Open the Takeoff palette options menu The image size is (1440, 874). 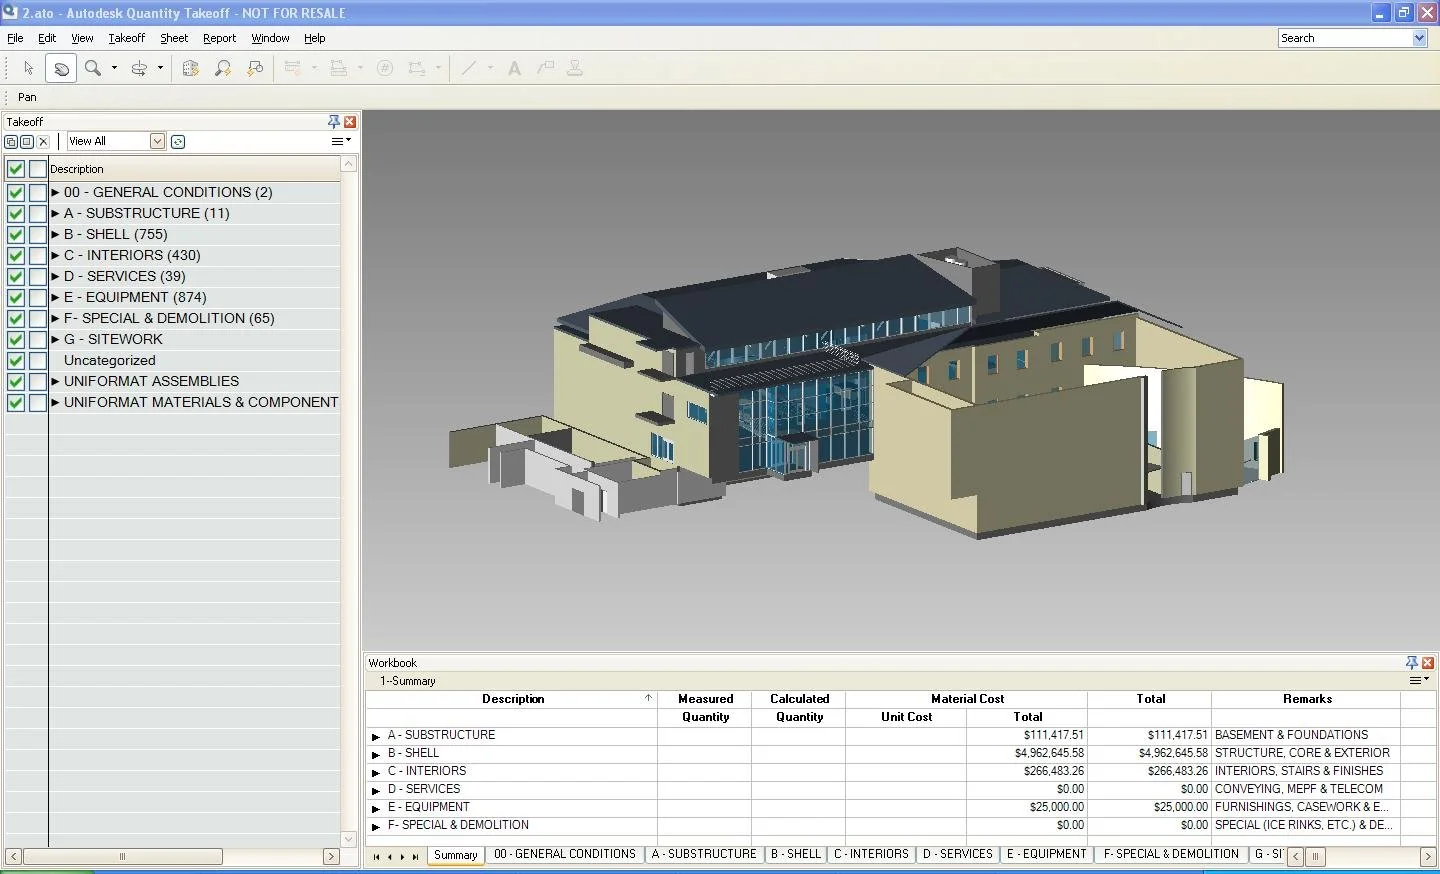pos(339,141)
